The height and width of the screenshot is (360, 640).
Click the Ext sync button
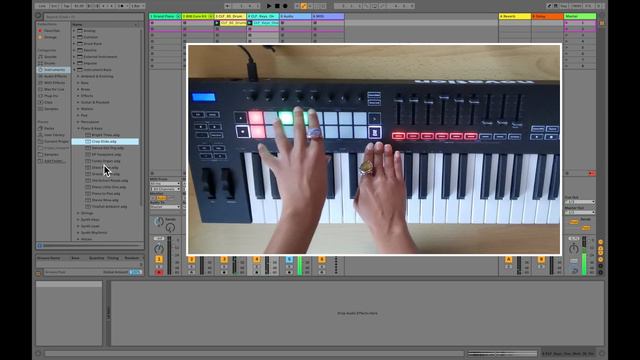pyautogui.click(x=54, y=6)
